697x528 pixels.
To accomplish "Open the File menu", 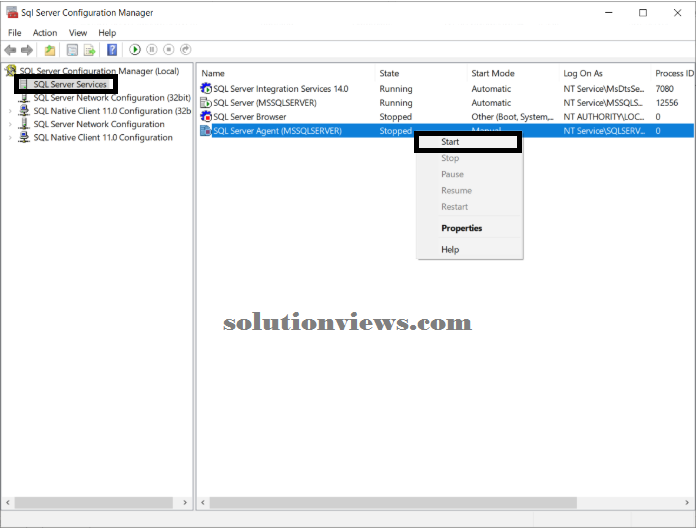I will (x=15, y=33).
